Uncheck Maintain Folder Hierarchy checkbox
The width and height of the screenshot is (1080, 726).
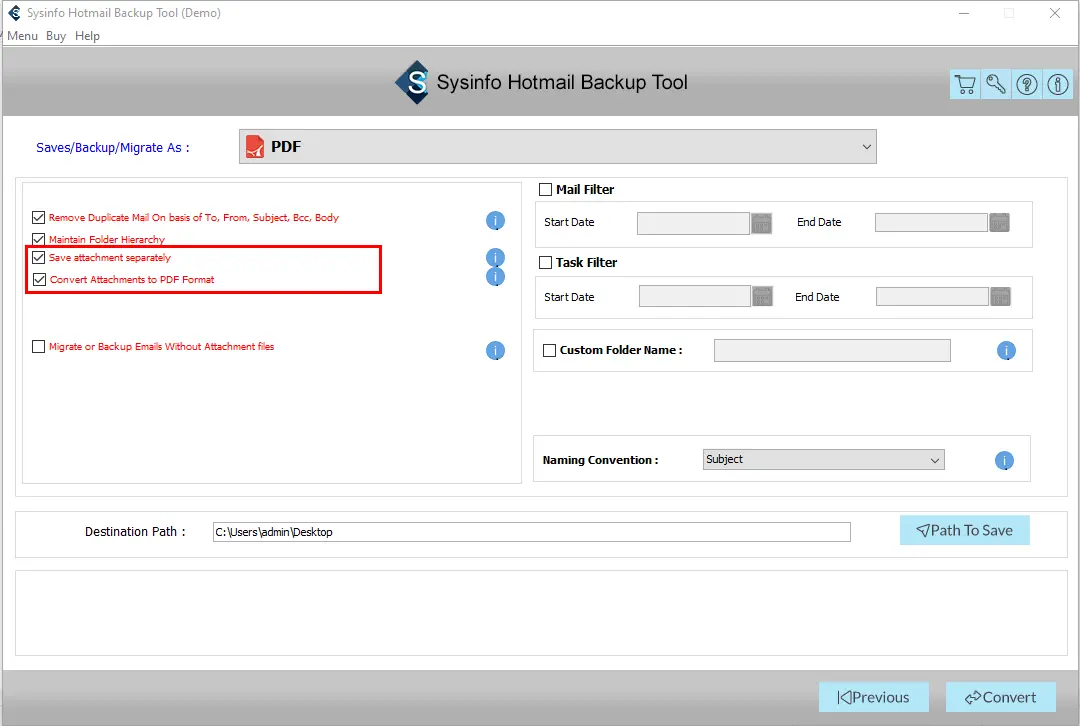pos(39,240)
